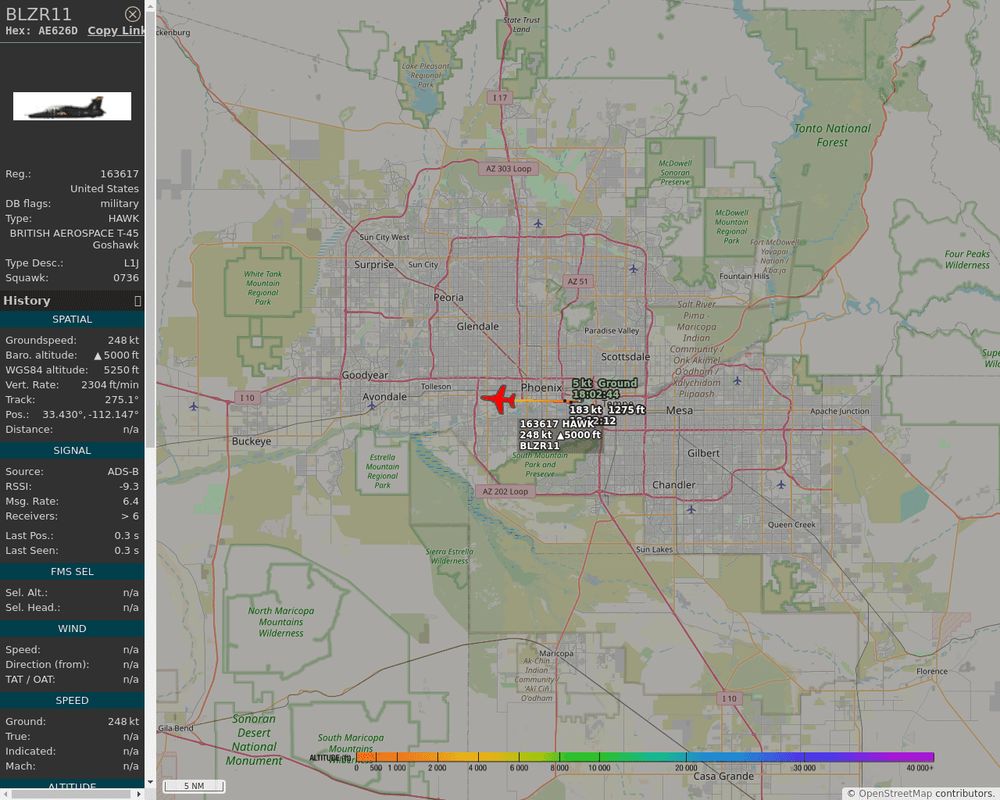
Task: Click the airport icon north of Phoenix near I 17
Action: point(538,223)
